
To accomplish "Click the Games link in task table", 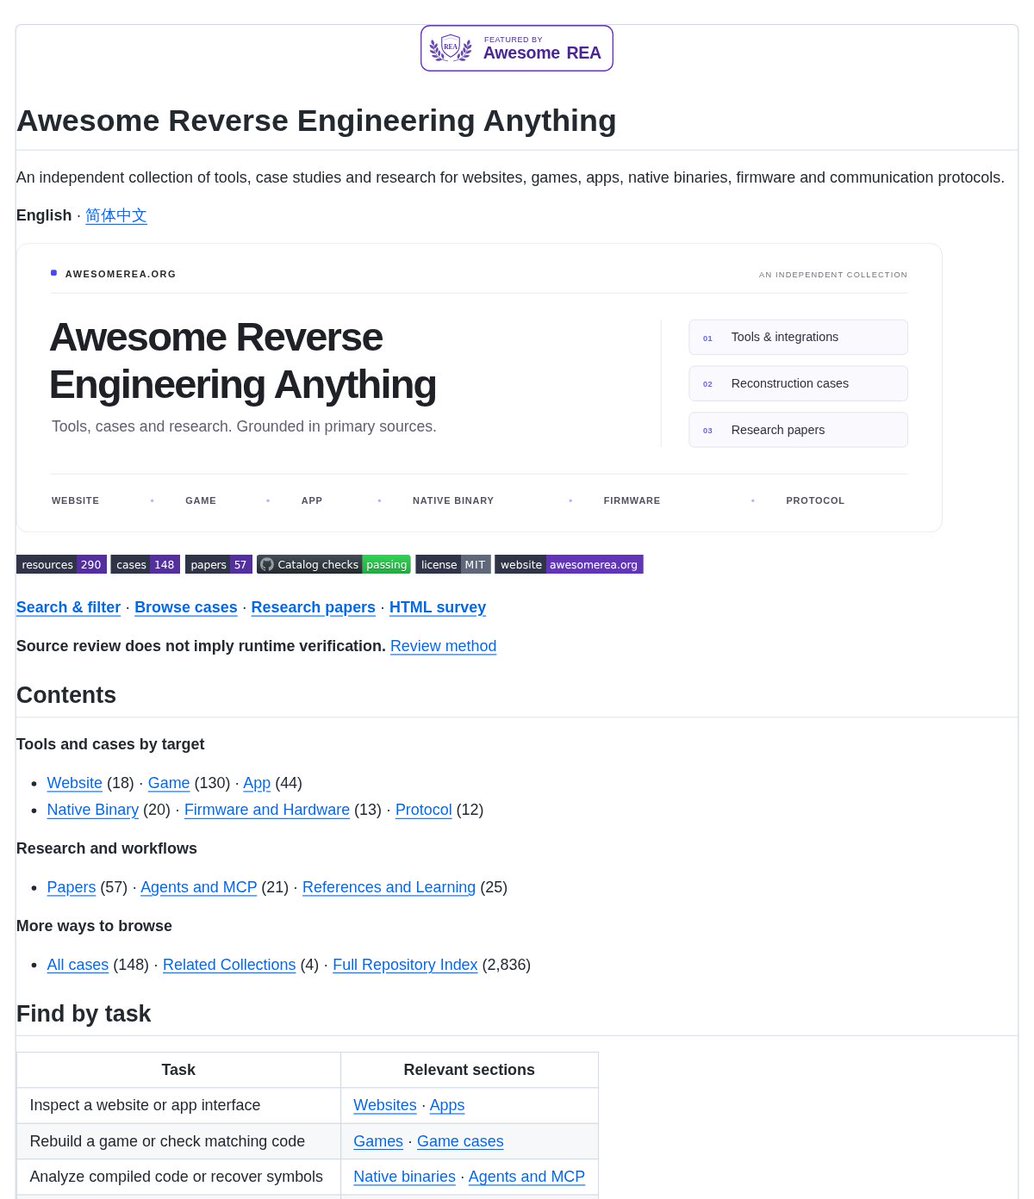I will 378,1142.
